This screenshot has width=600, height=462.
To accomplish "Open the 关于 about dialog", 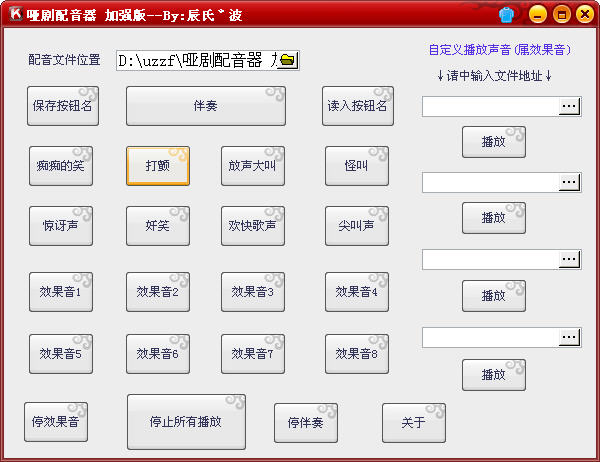I will (x=414, y=423).
